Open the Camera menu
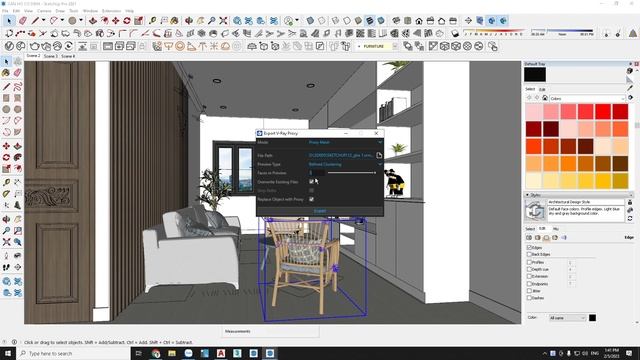640x360 pixels. [x=44, y=11]
